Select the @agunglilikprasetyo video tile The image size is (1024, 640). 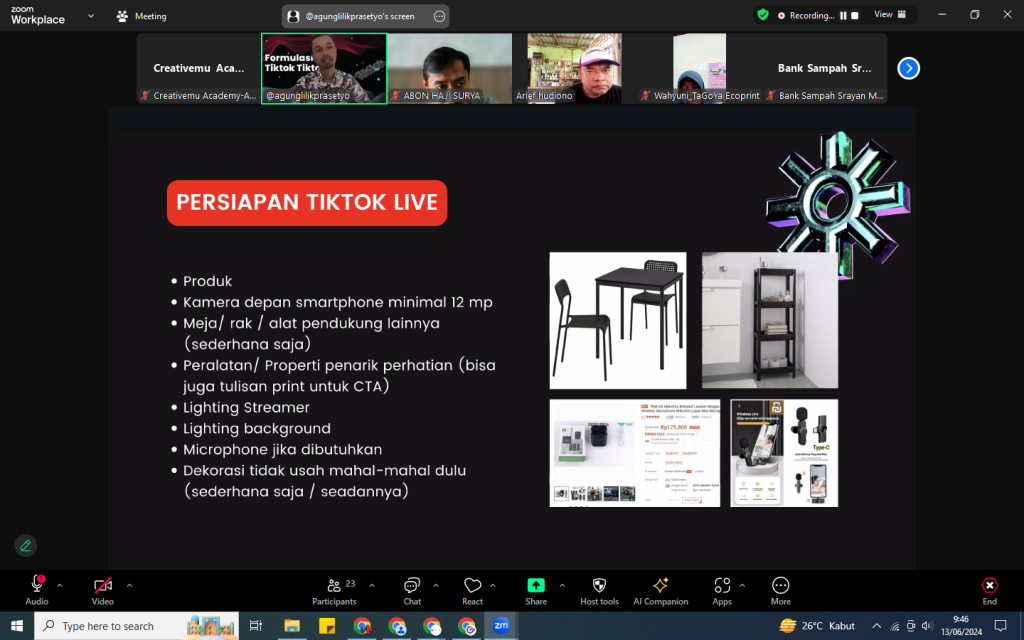324,69
